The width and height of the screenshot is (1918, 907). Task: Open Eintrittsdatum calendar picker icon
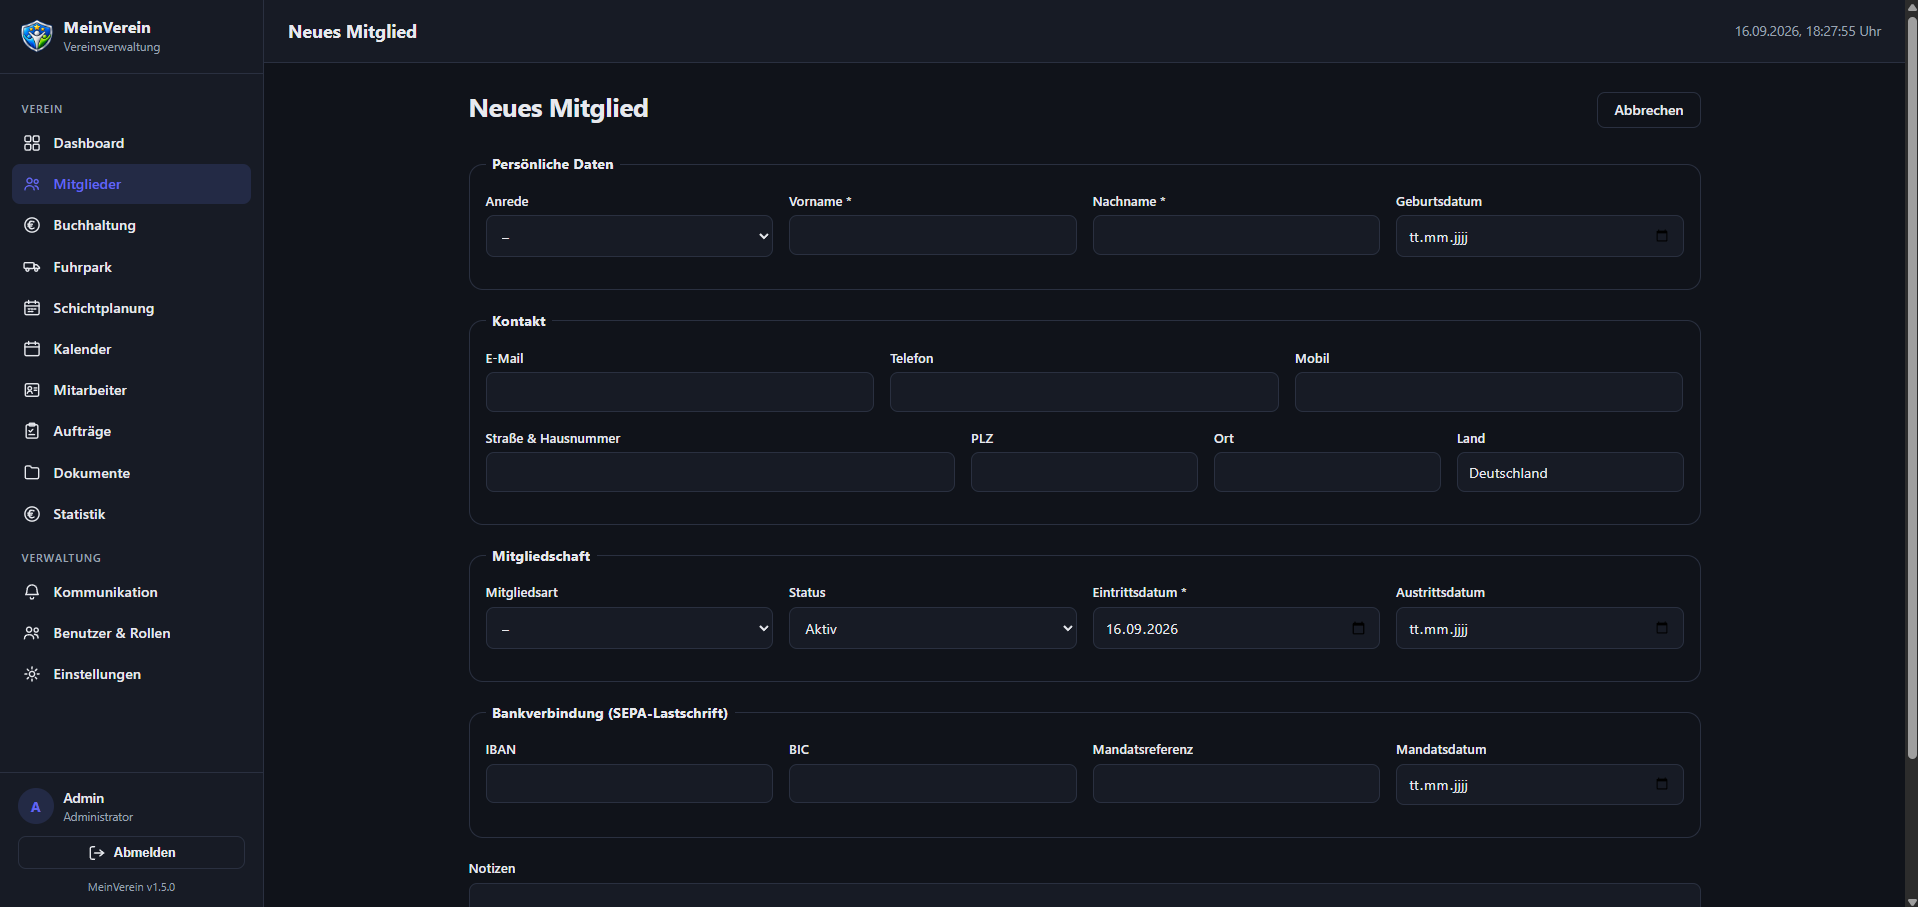pyautogui.click(x=1358, y=628)
